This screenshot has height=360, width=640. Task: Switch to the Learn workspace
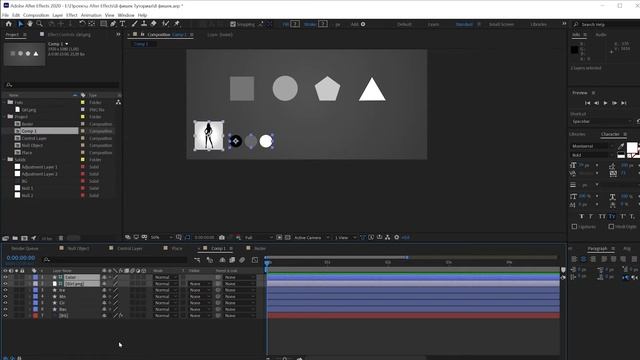(433, 24)
